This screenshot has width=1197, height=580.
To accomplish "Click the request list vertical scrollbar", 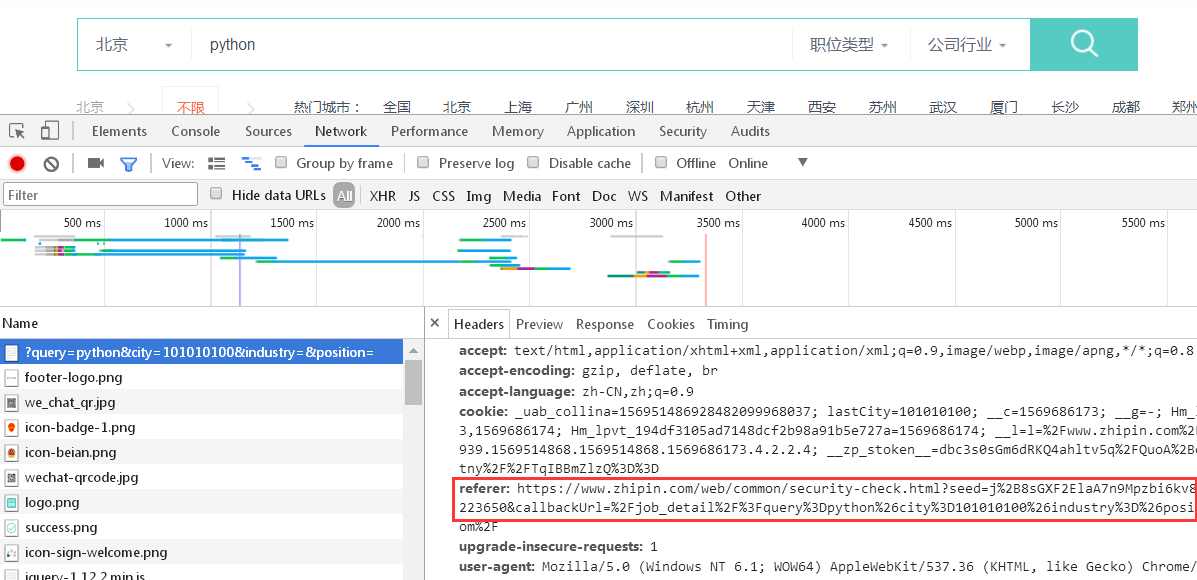I will coord(414,382).
